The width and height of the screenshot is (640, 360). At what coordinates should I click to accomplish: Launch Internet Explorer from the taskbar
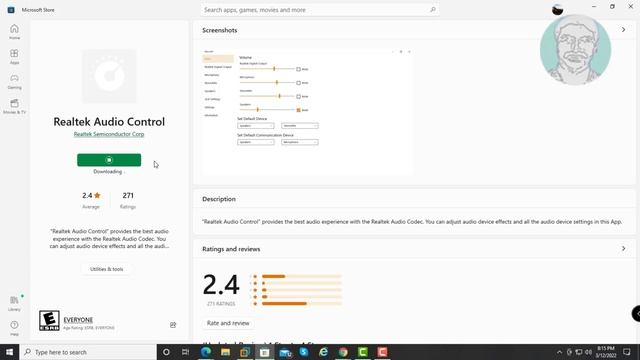pos(323,352)
